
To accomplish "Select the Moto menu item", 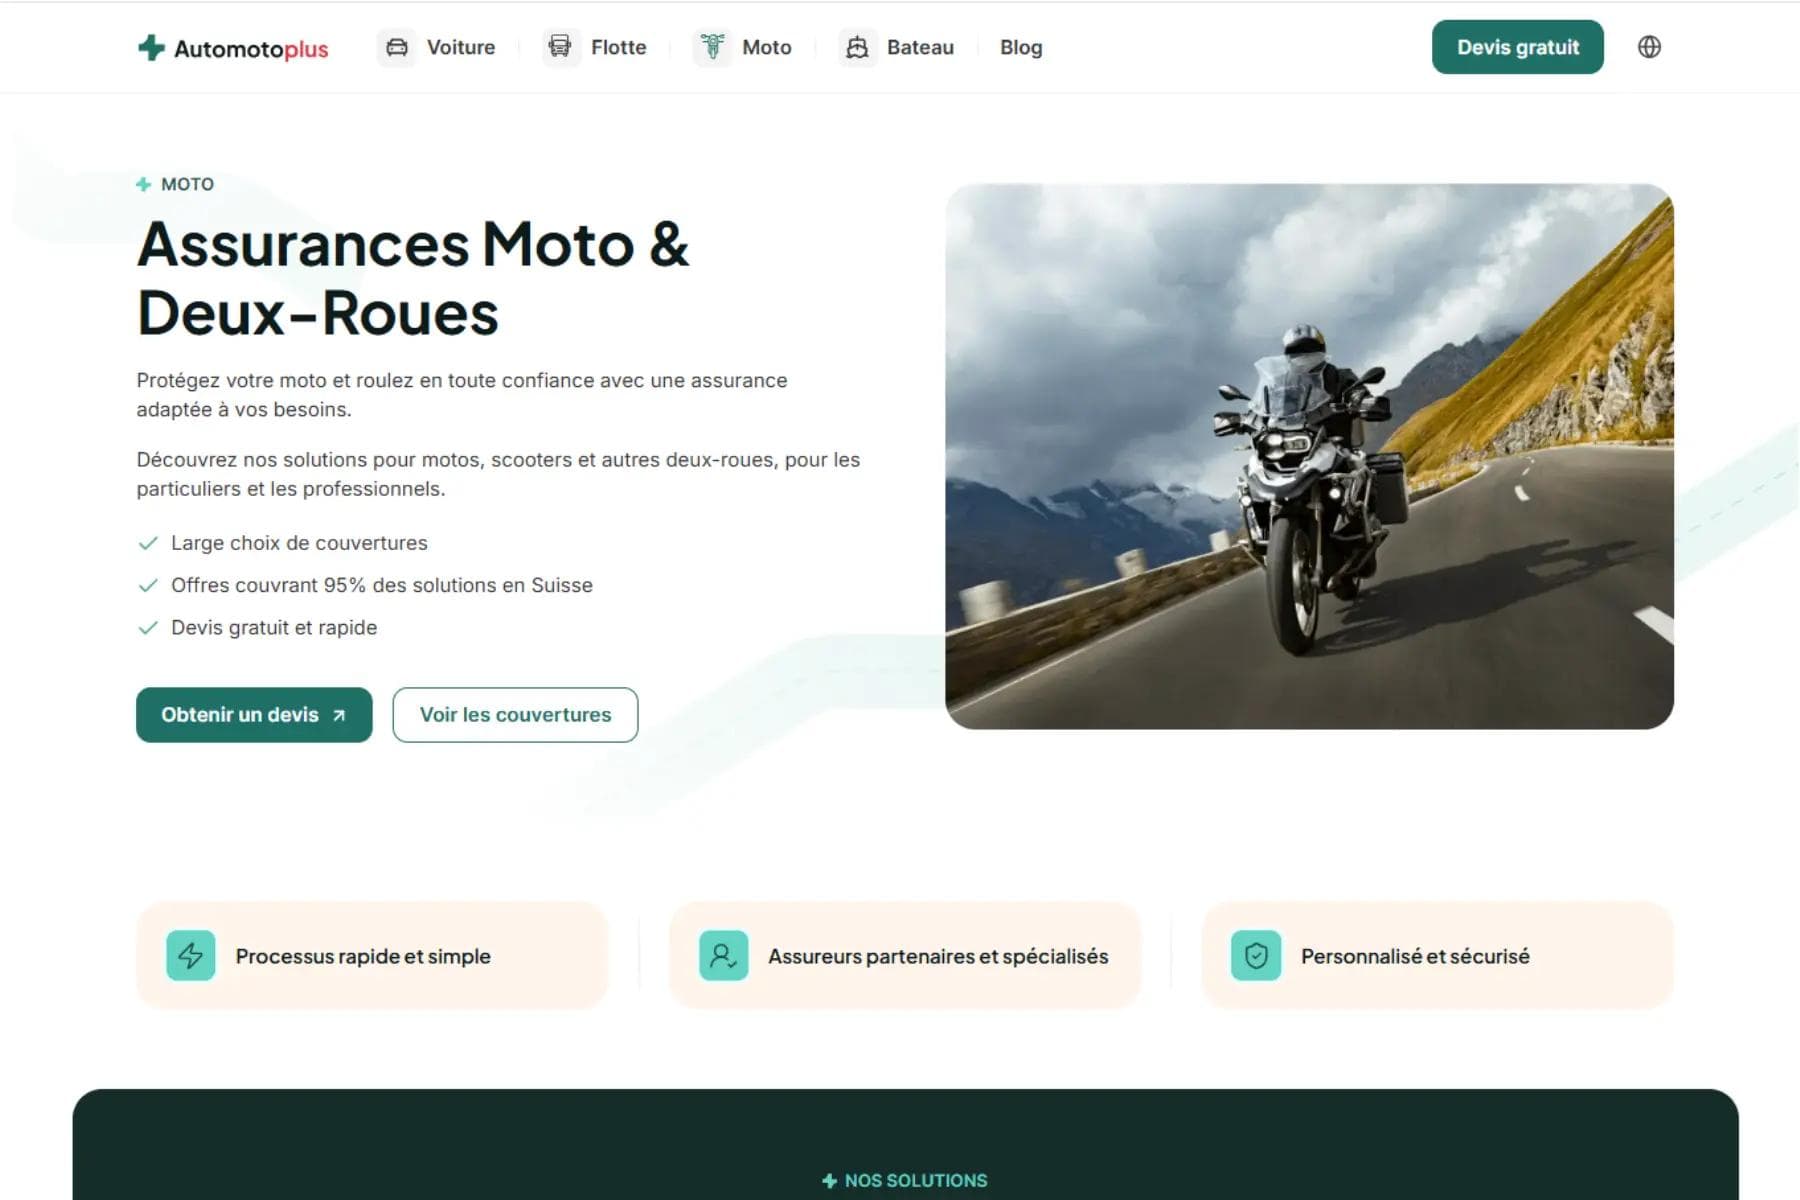I will click(x=743, y=47).
